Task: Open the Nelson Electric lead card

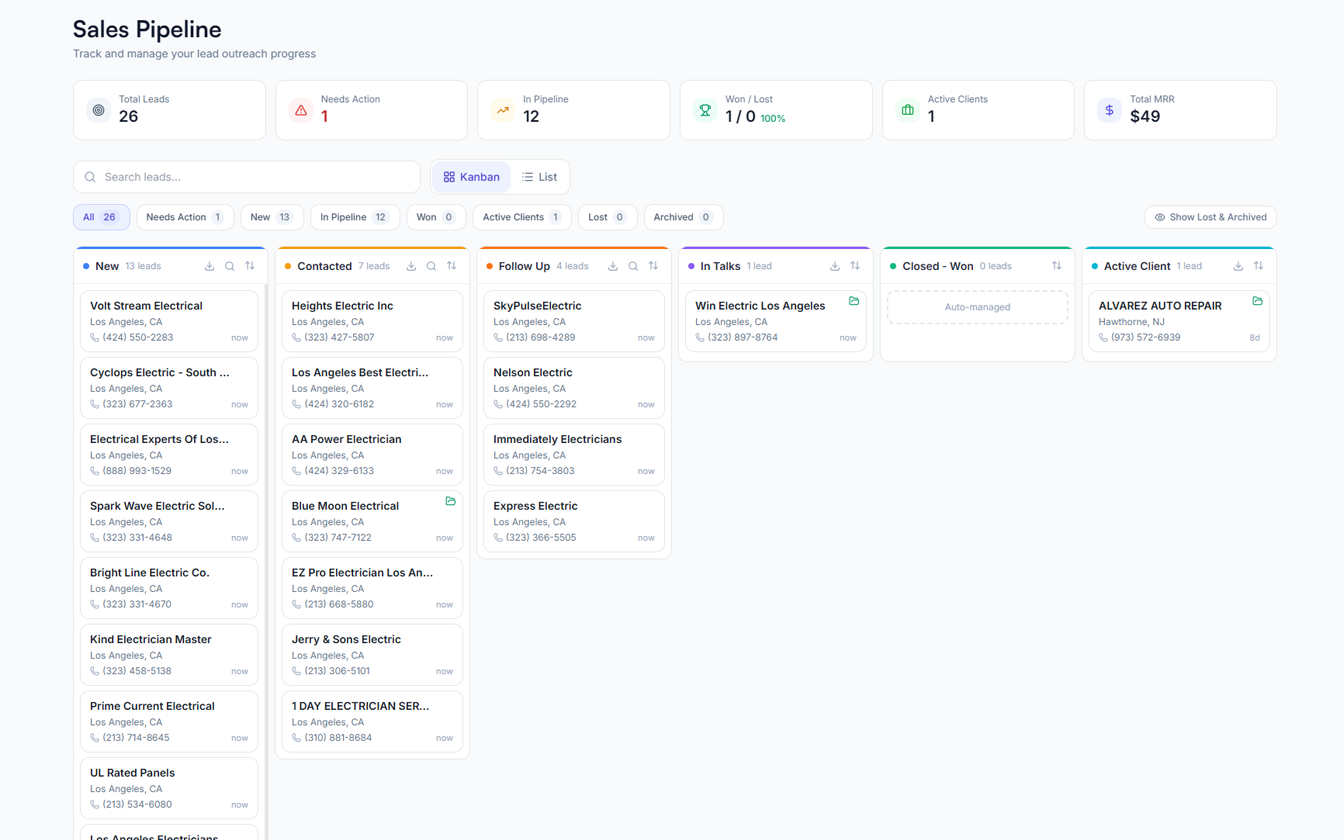Action: click(x=573, y=388)
